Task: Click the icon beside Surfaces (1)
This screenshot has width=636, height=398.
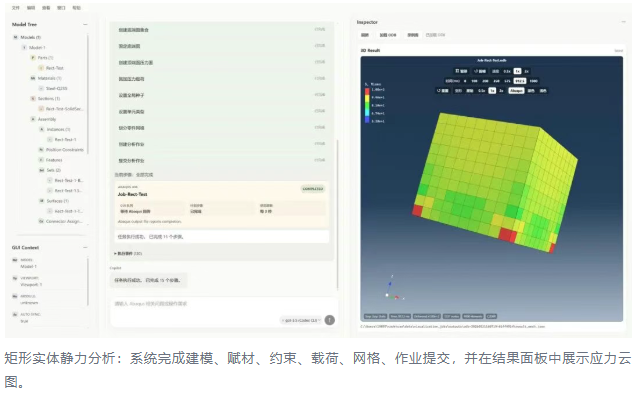Action: pyautogui.click(x=41, y=201)
